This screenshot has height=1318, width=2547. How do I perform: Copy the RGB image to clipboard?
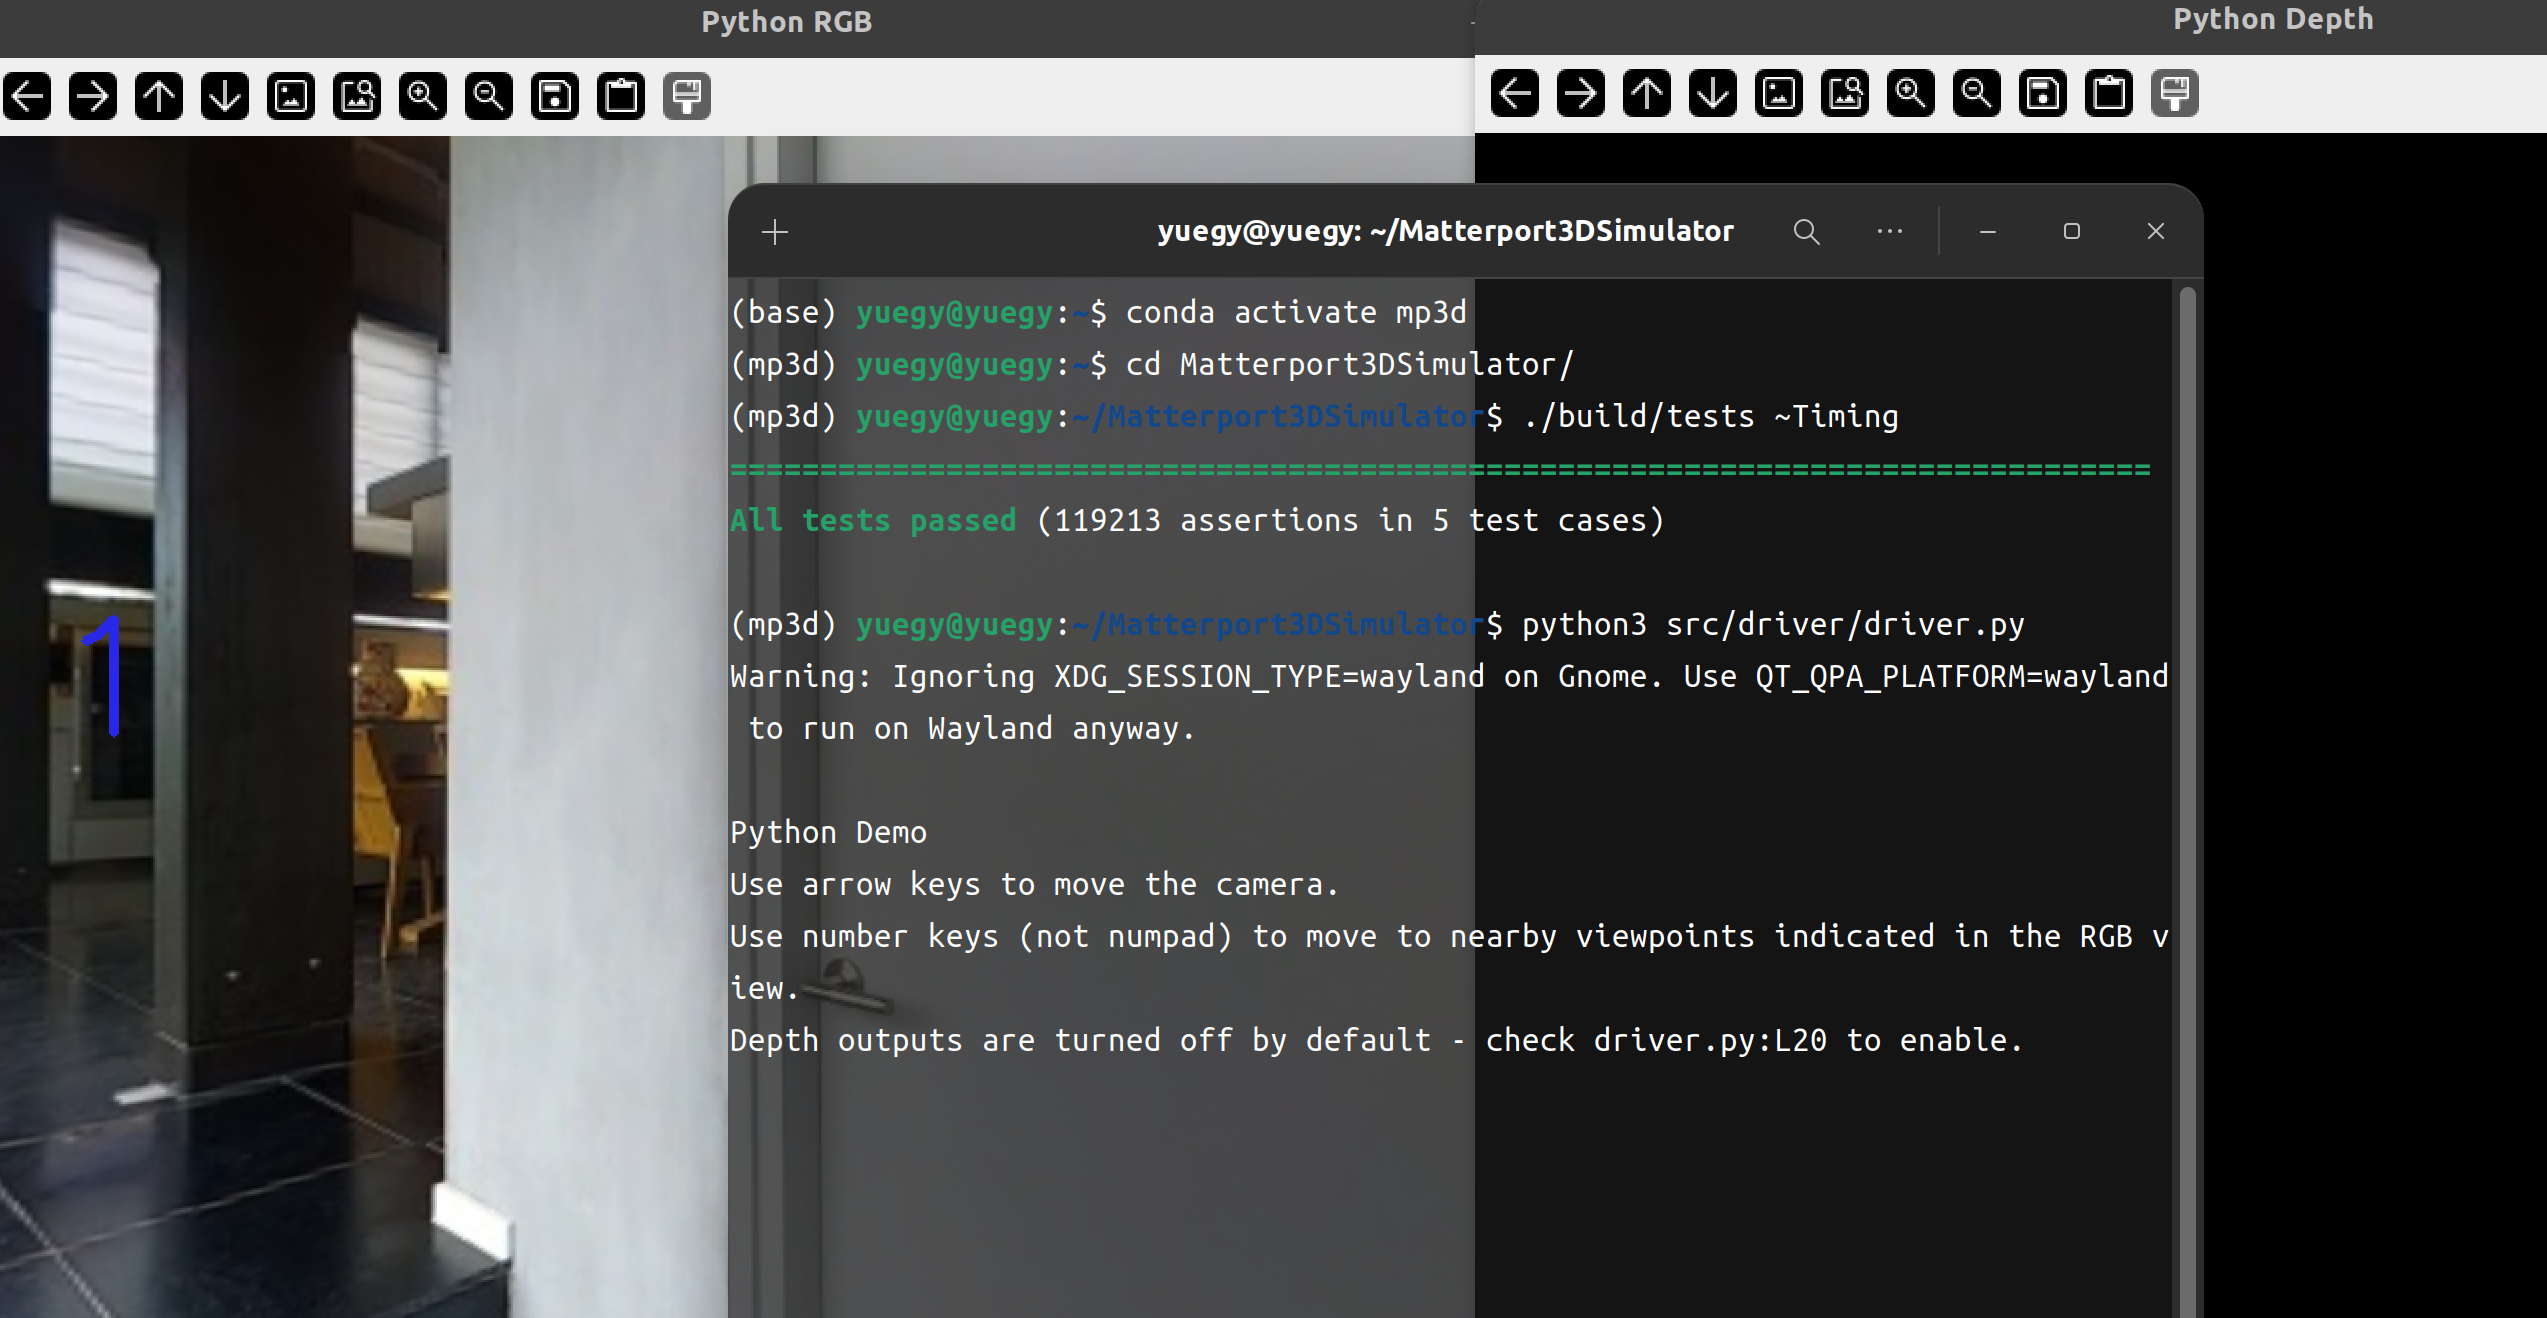pos(621,96)
